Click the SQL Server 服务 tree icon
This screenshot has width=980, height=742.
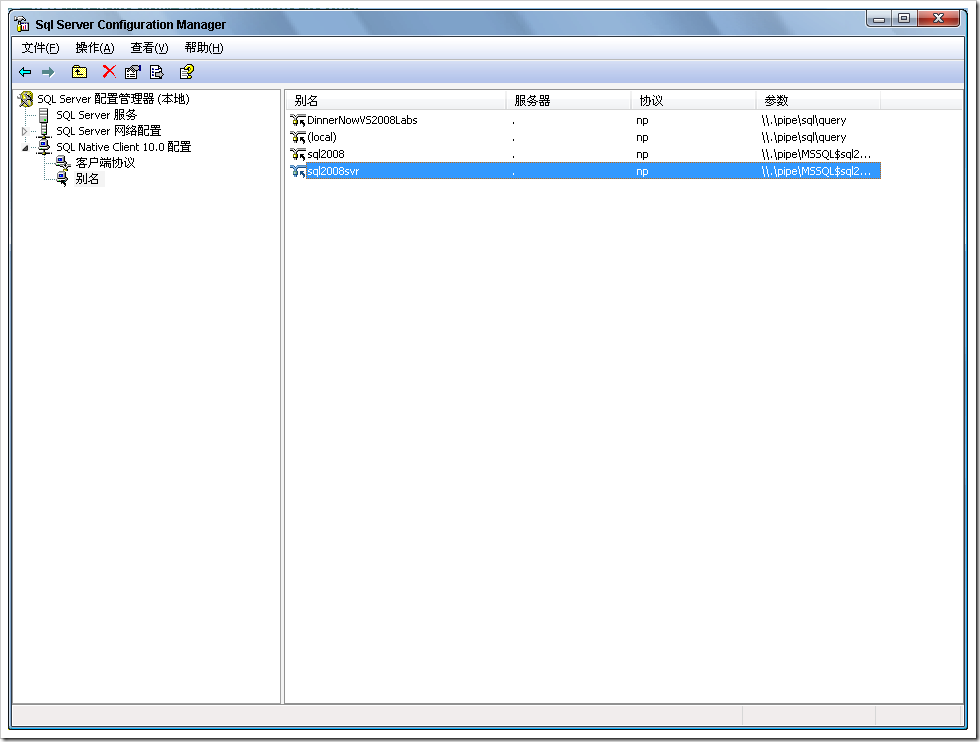[43, 115]
